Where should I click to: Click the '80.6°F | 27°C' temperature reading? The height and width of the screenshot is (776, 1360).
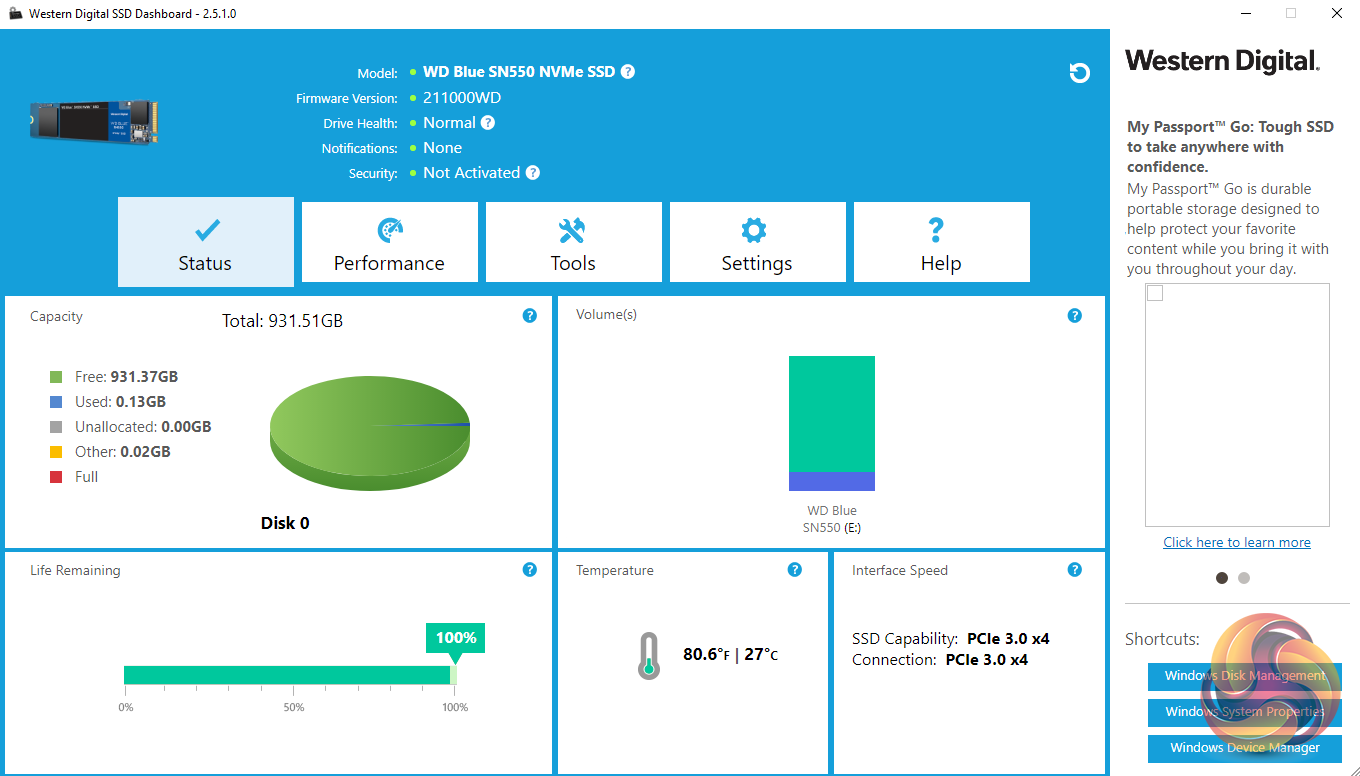(x=730, y=655)
